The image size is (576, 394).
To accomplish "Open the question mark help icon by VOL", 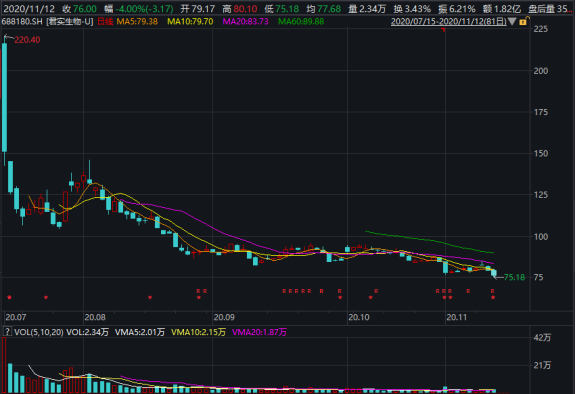I will [7, 332].
